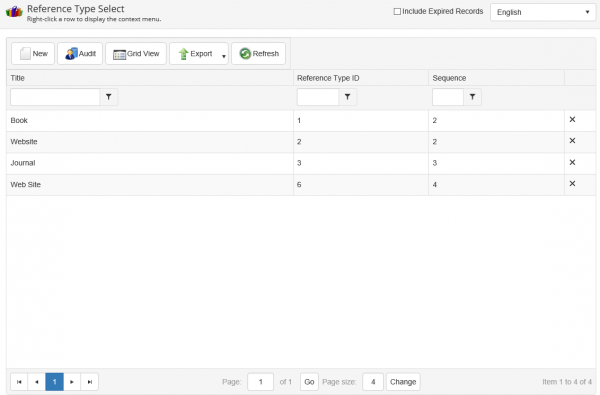The width and height of the screenshot is (600, 395).
Task: Delete the Web Site row
Action: (572, 184)
